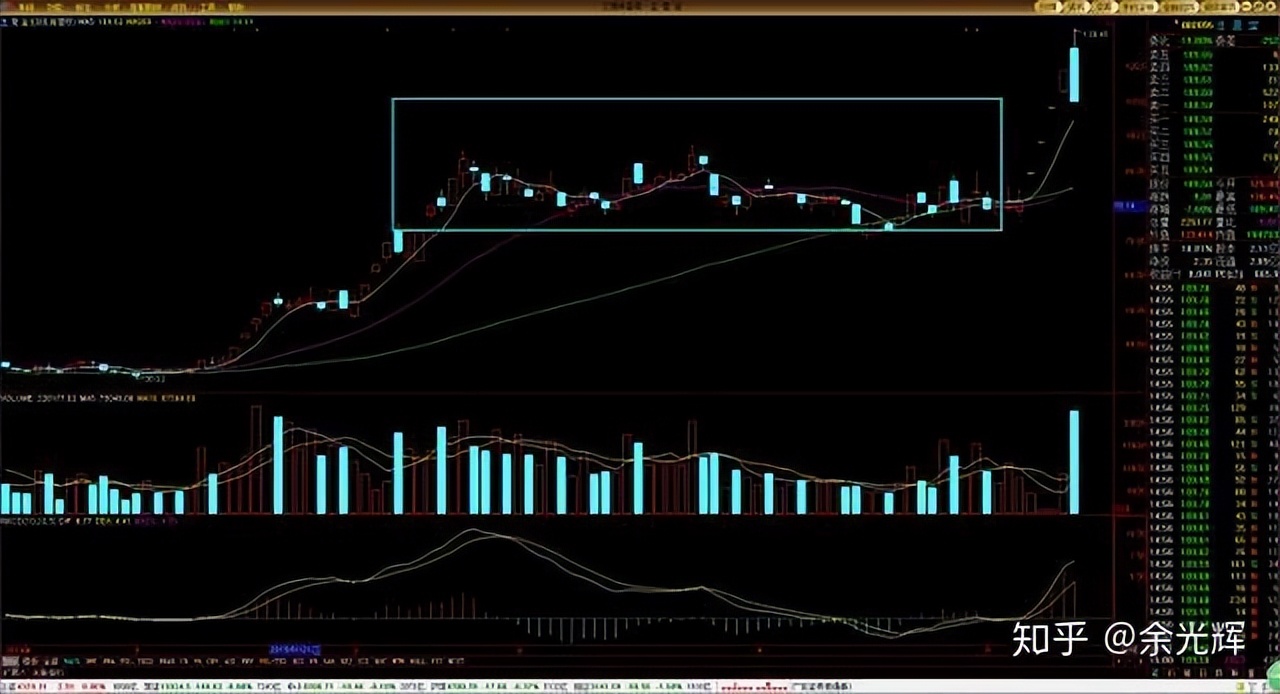Image resolution: width=1280 pixels, height=694 pixels.
Task: Select the tallest cyan candlestick at chart's right
Action: pos(1074,74)
